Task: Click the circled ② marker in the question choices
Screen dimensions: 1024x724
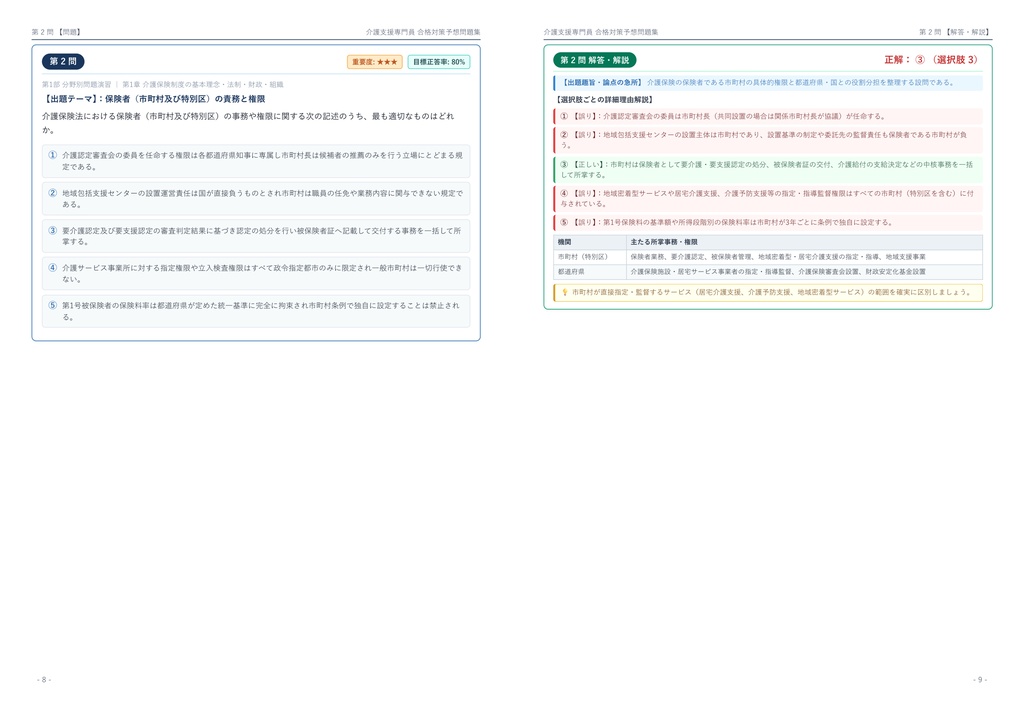Action: 53,193
